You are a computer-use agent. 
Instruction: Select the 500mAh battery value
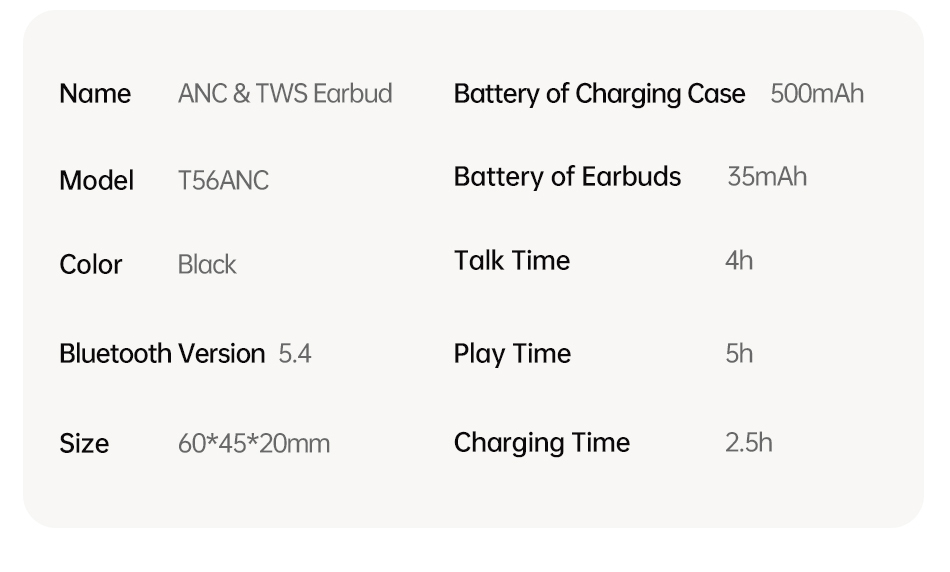click(817, 94)
